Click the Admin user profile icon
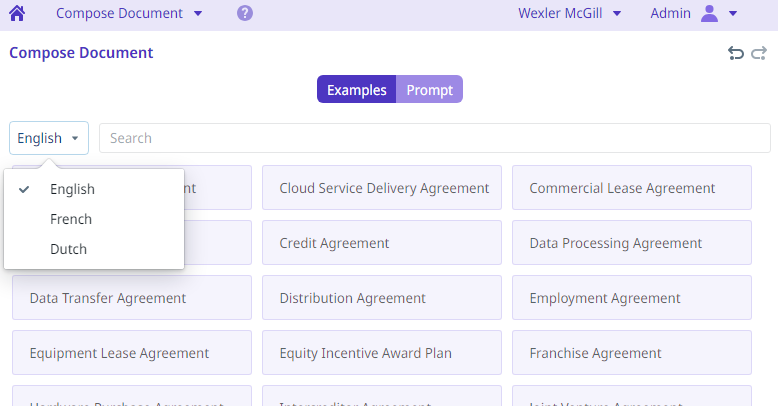 coord(710,14)
